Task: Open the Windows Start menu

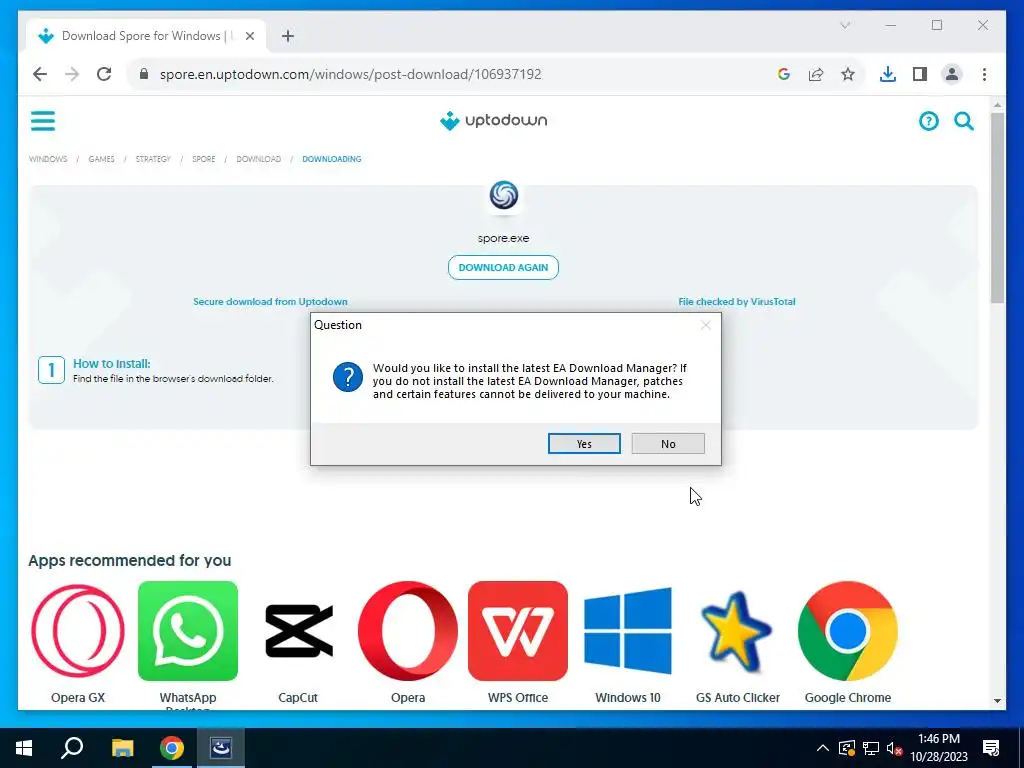Action: click(x=24, y=748)
